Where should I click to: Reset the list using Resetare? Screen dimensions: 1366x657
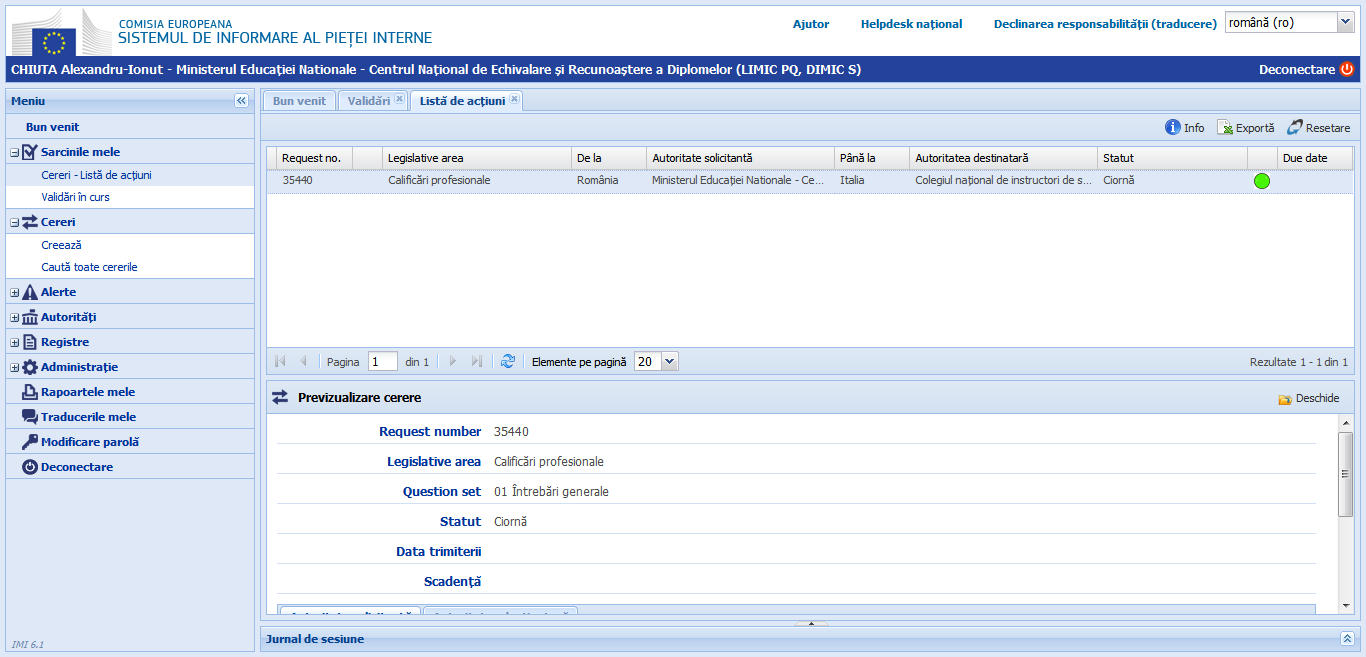point(1295,128)
